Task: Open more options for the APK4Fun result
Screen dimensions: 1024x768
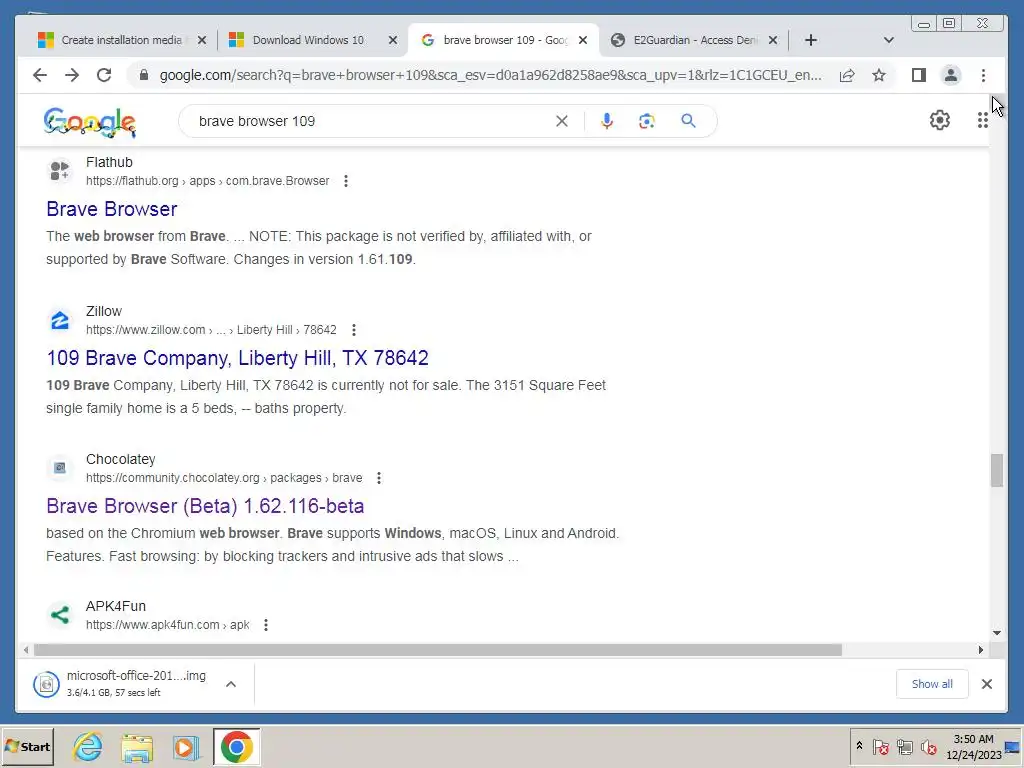Action: click(266, 625)
